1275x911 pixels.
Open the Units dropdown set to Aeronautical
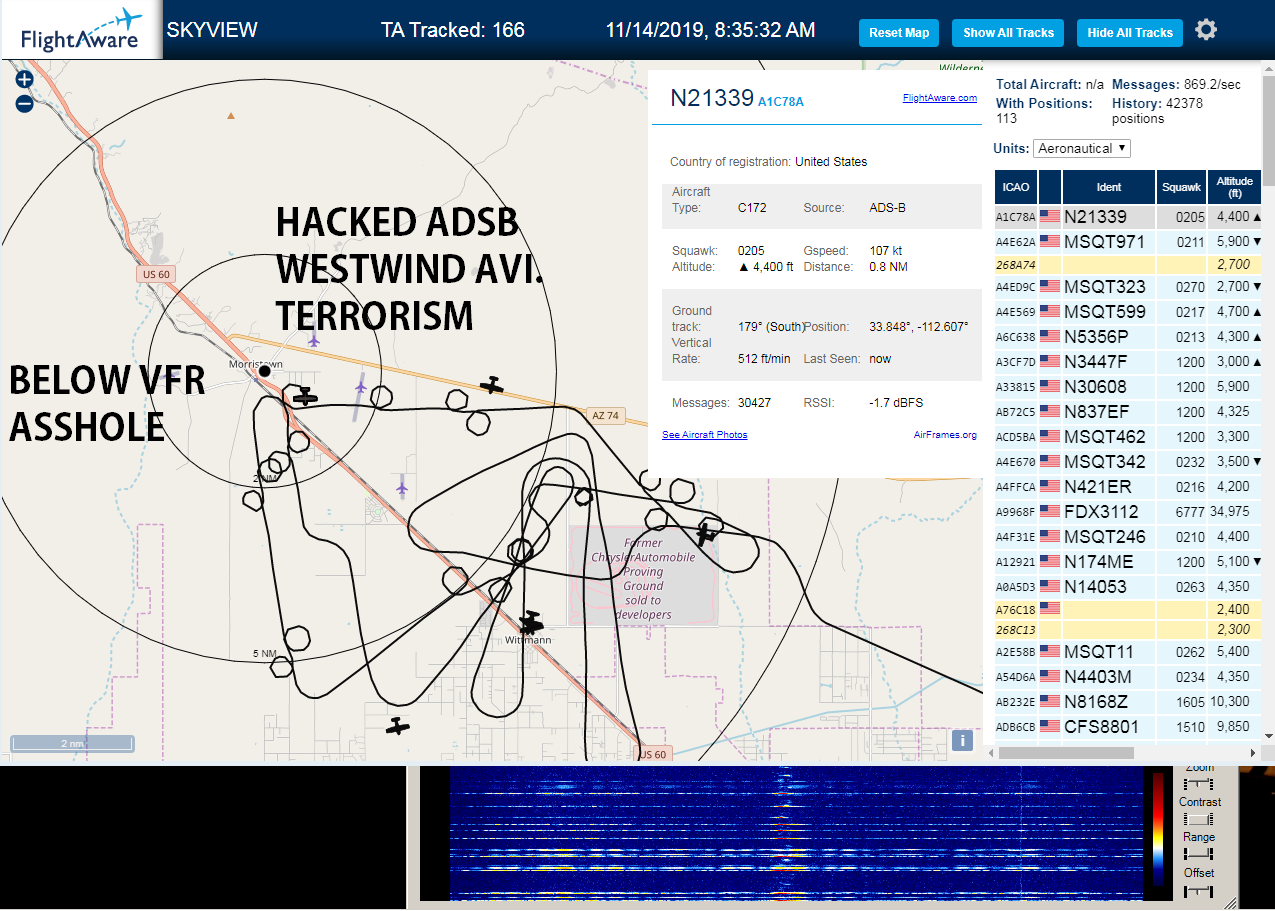[1082, 148]
